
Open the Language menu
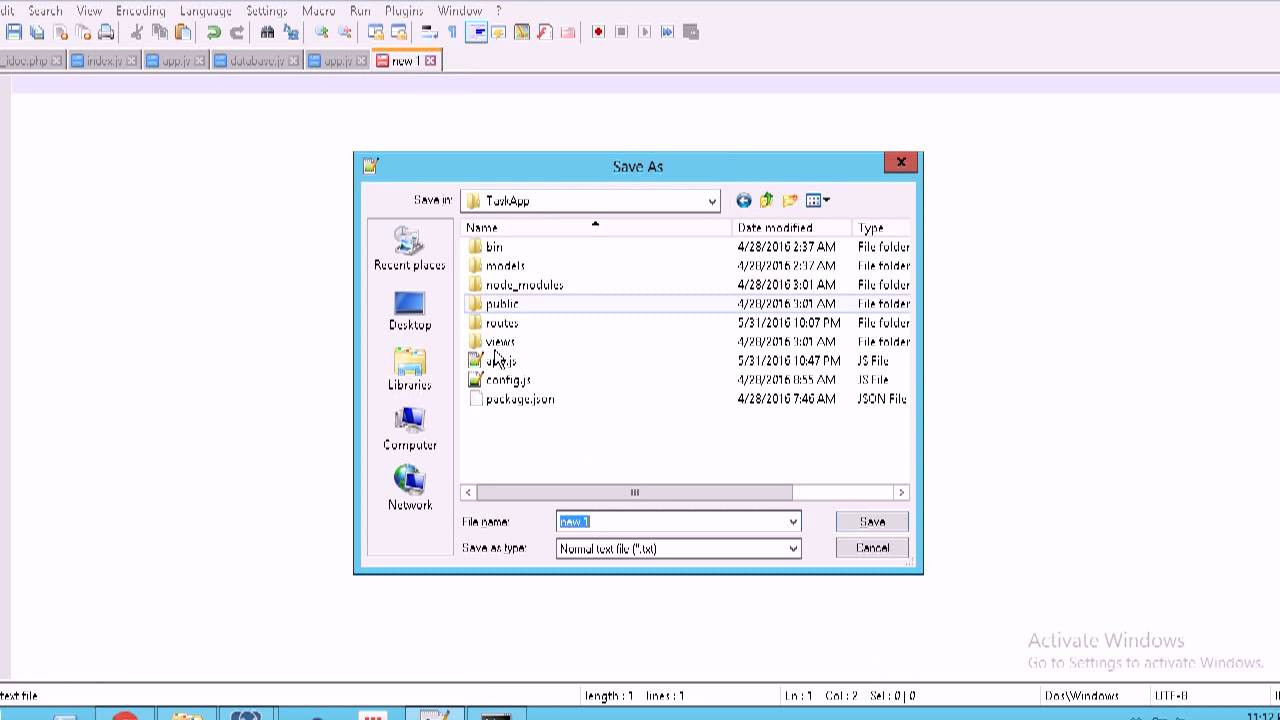tap(206, 10)
